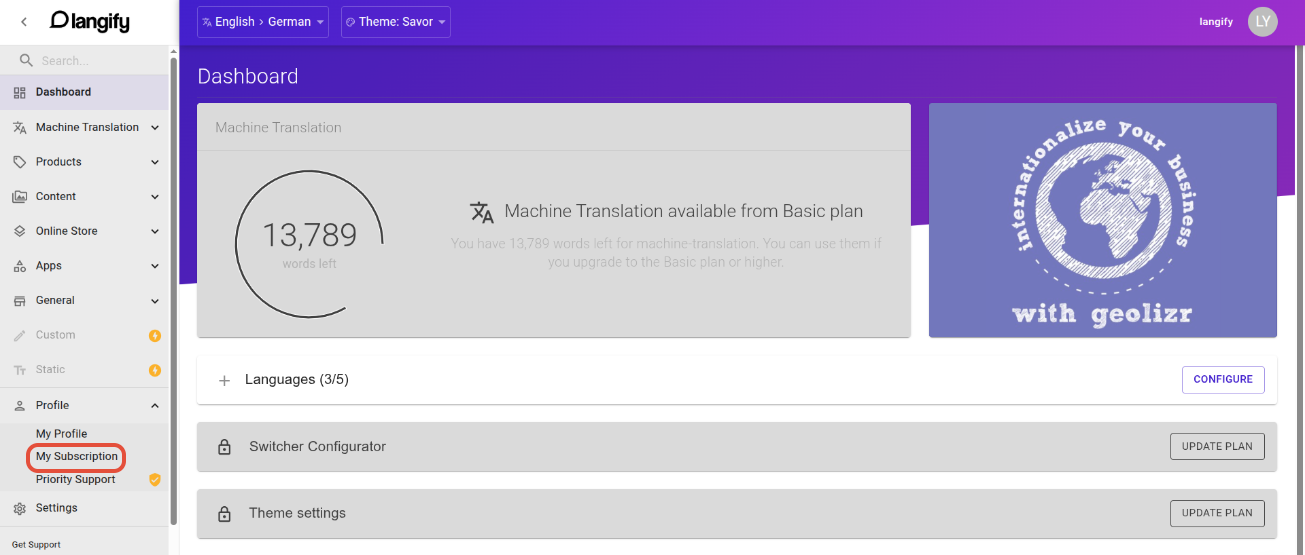This screenshot has height=555, width=1305.
Task: Click the lock icon on Theme settings
Action: [x=225, y=514]
